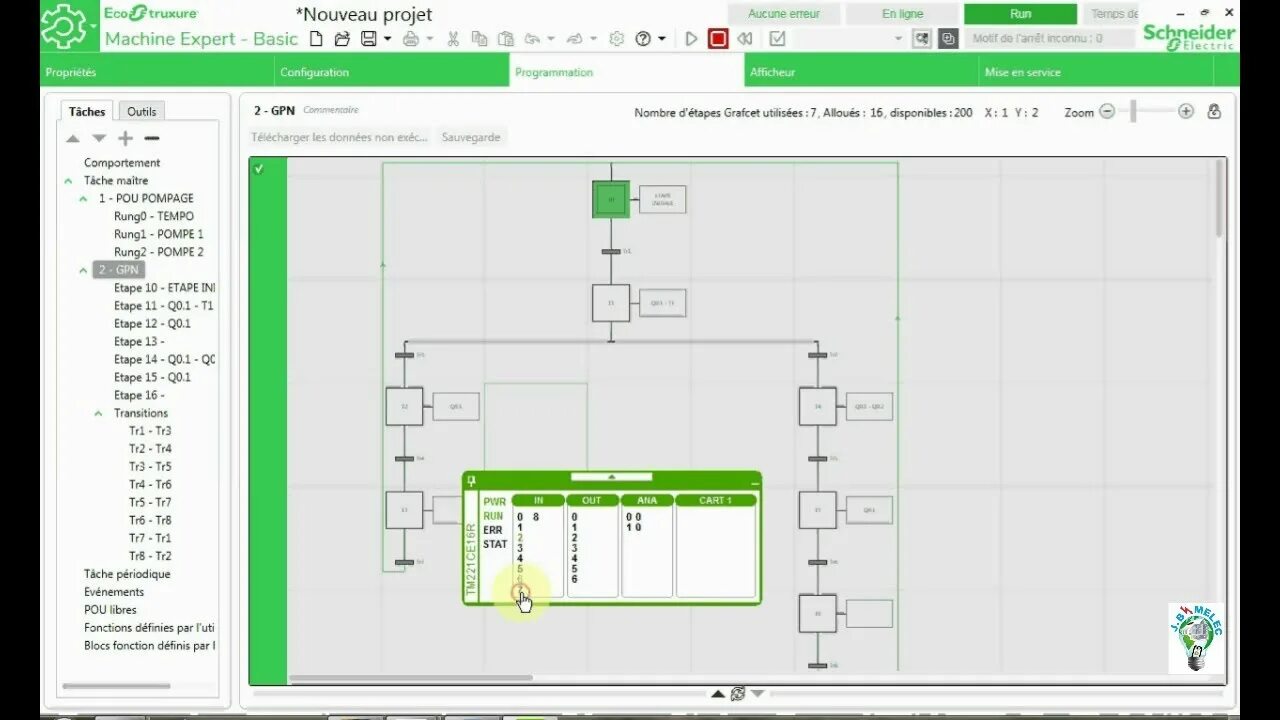The width and height of the screenshot is (1280, 720).
Task: Open the settings gear in the toolbar
Action: [617, 38]
